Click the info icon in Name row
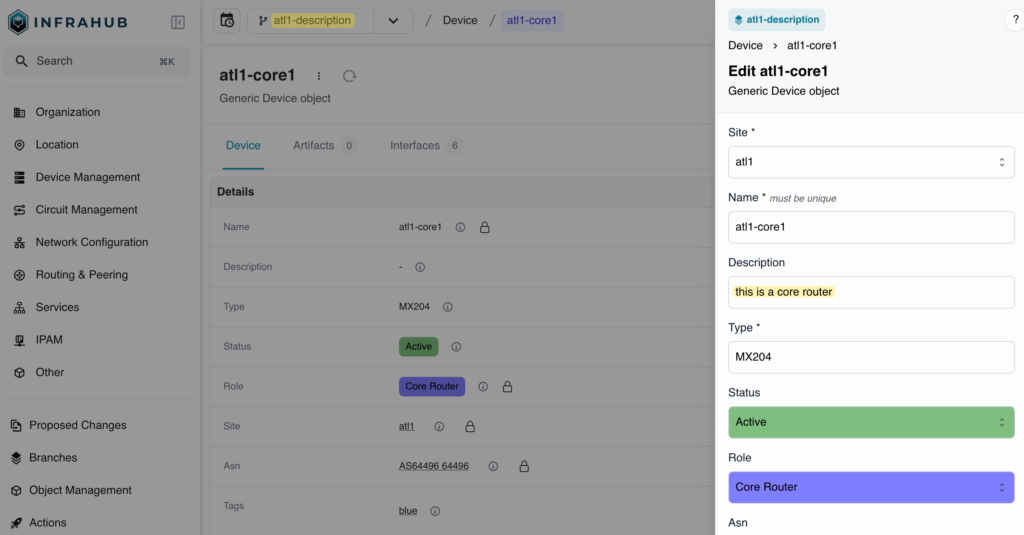The image size is (1024, 535). click(x=460, y=227)
